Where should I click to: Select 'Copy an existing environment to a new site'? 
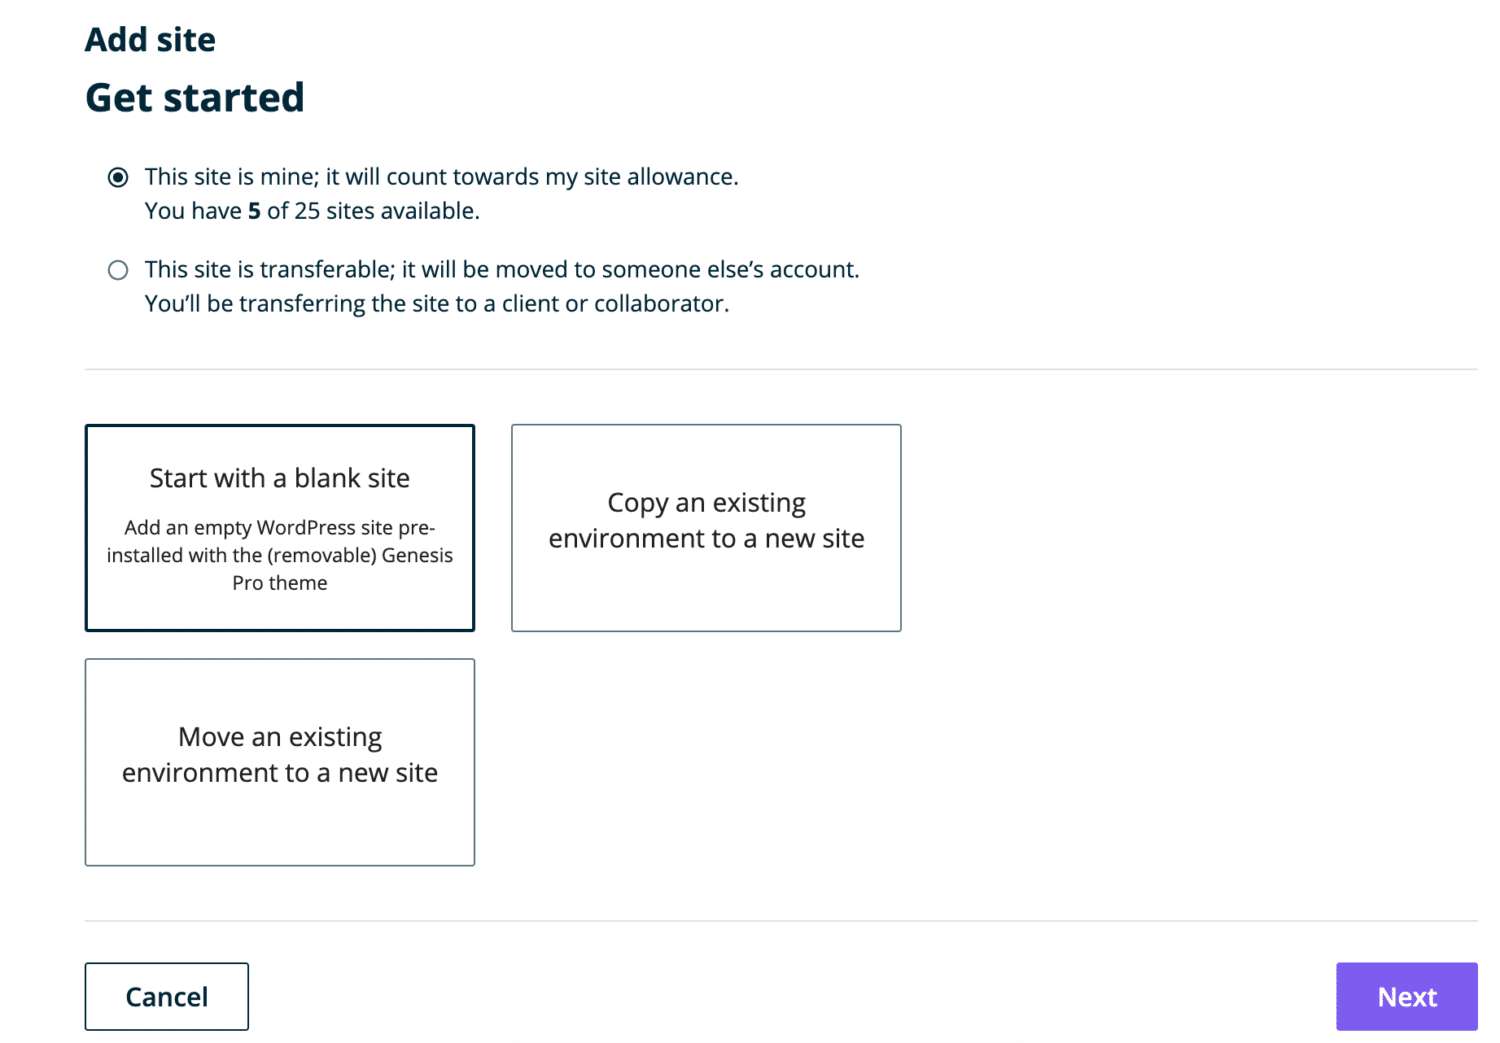click(x=705, y=528)
